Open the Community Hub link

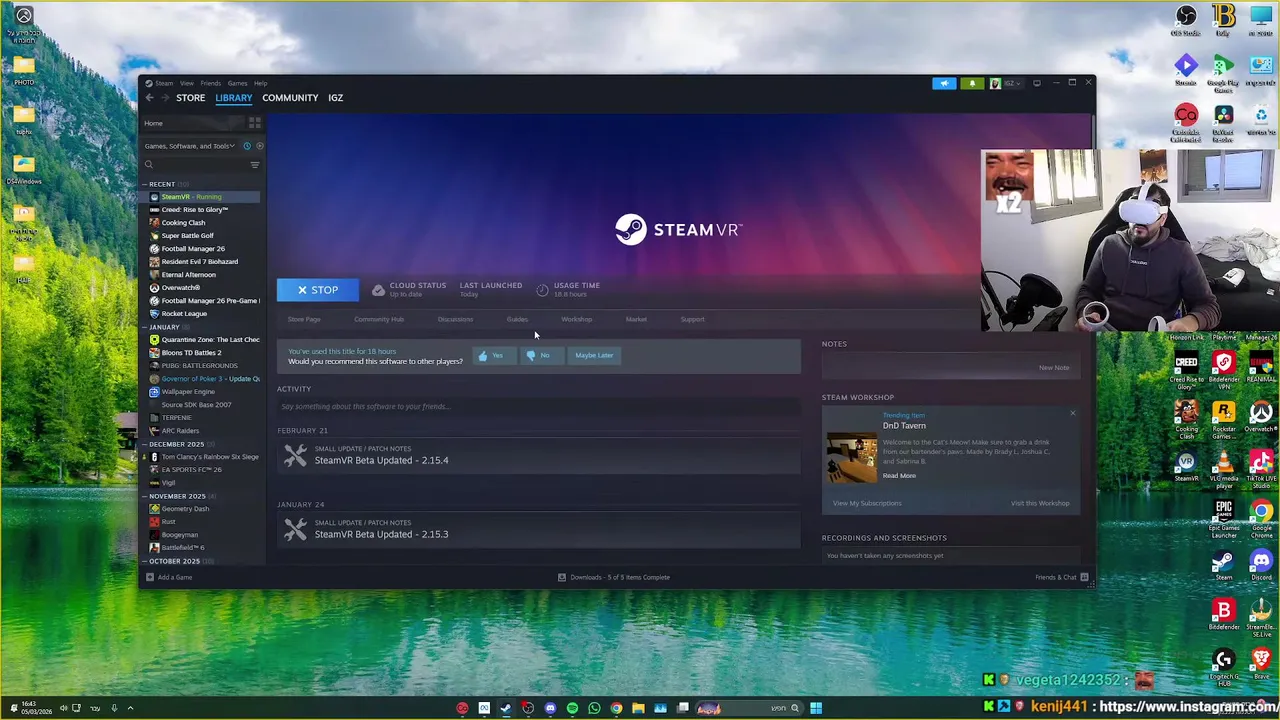[379, 320]
